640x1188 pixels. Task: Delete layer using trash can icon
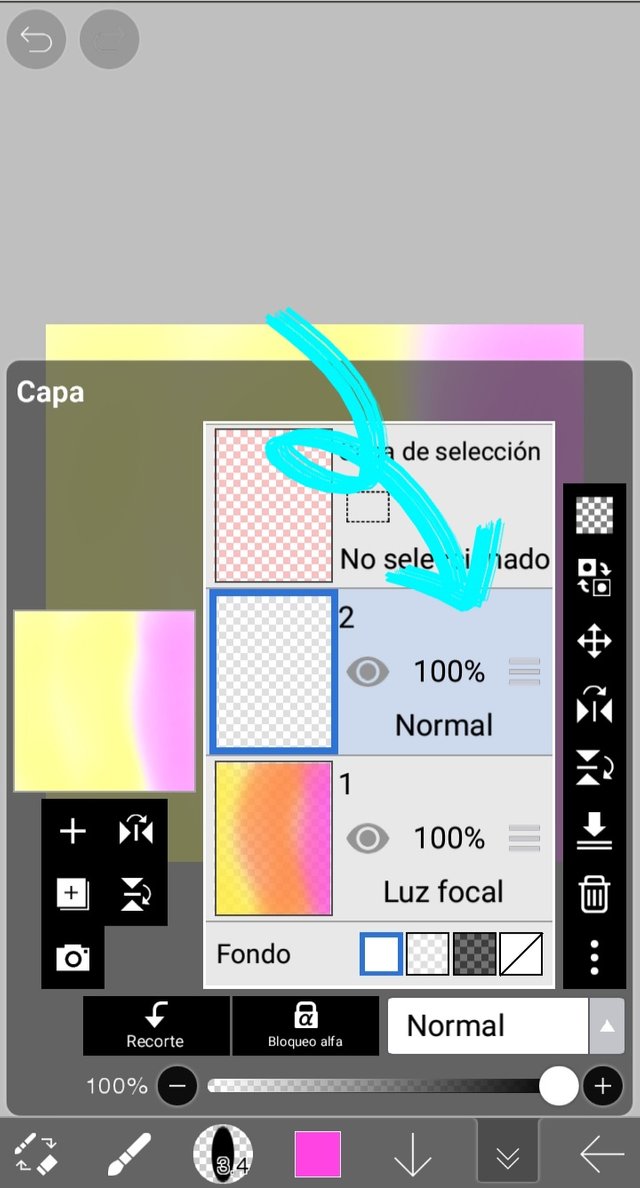pos(595,894)
